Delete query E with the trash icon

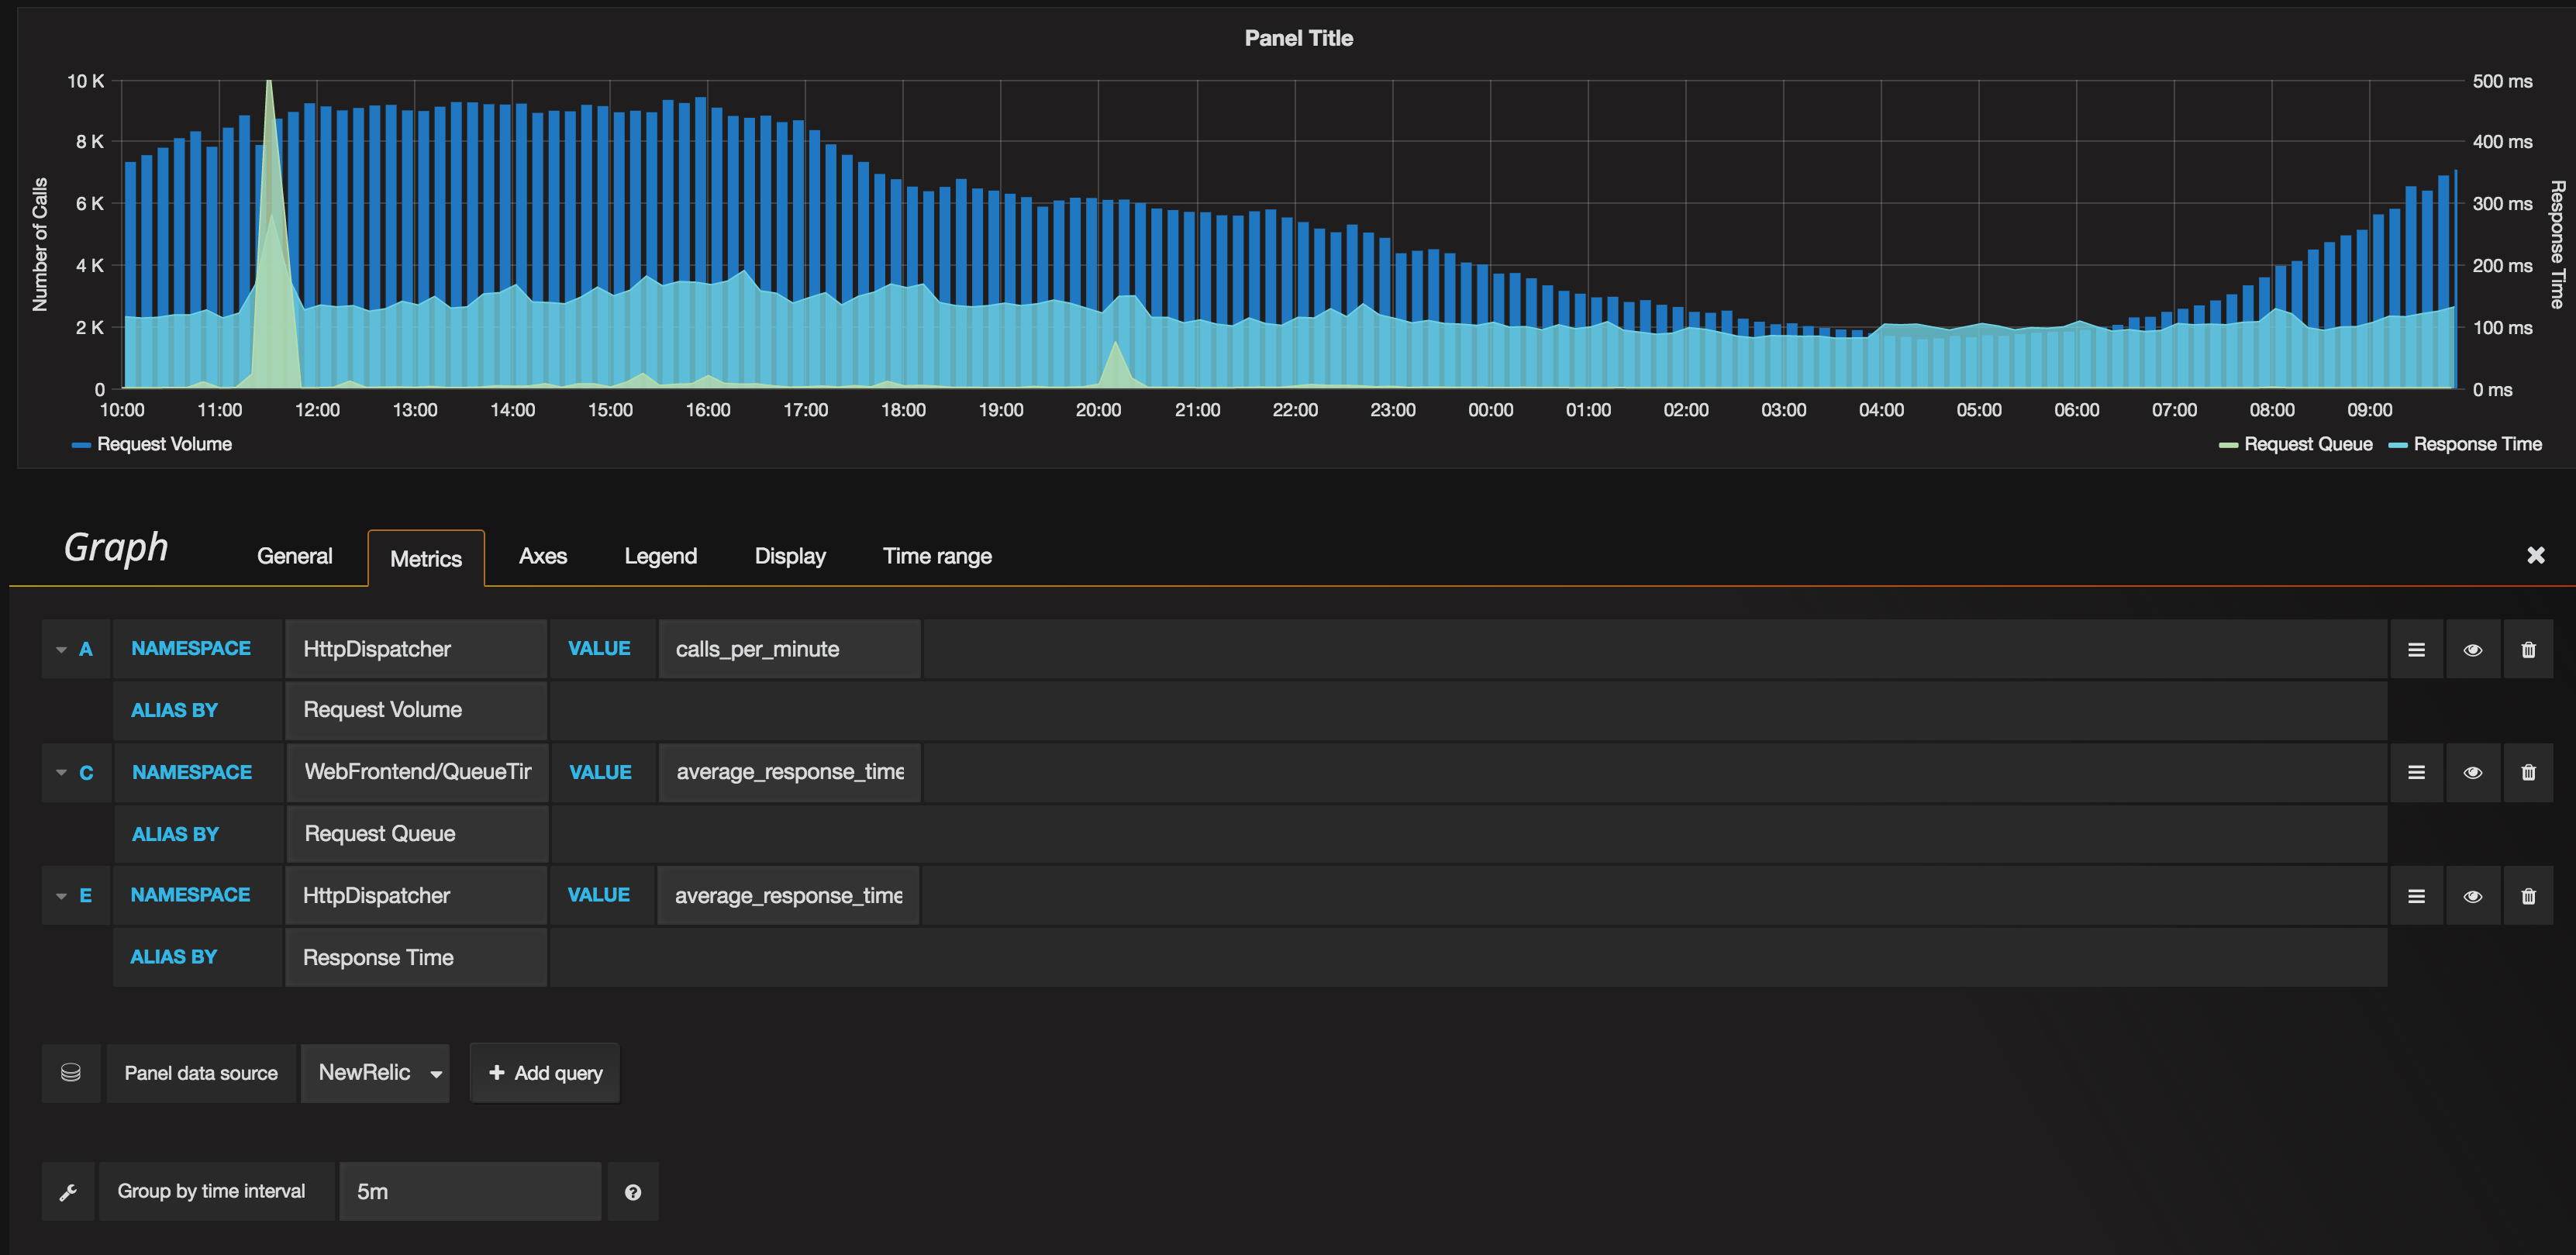2528,896
